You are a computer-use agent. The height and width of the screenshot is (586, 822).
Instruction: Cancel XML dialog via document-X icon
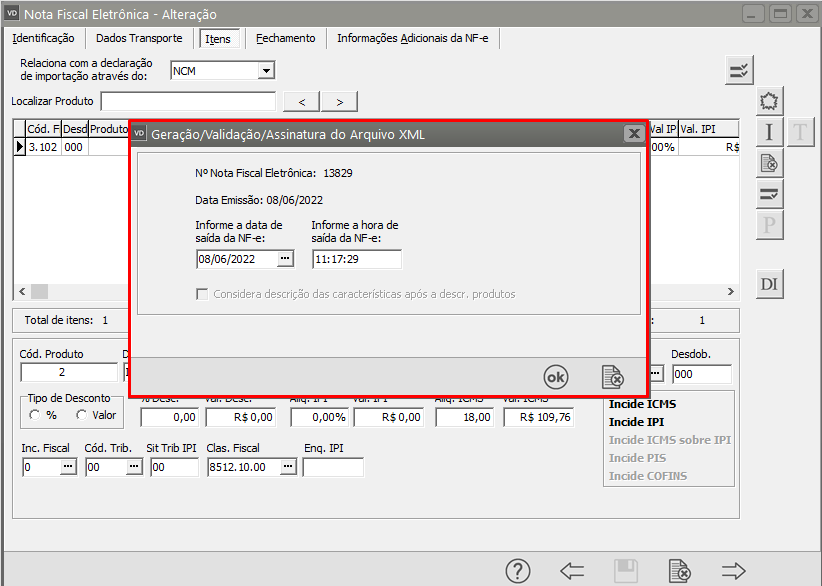[613, 377]
